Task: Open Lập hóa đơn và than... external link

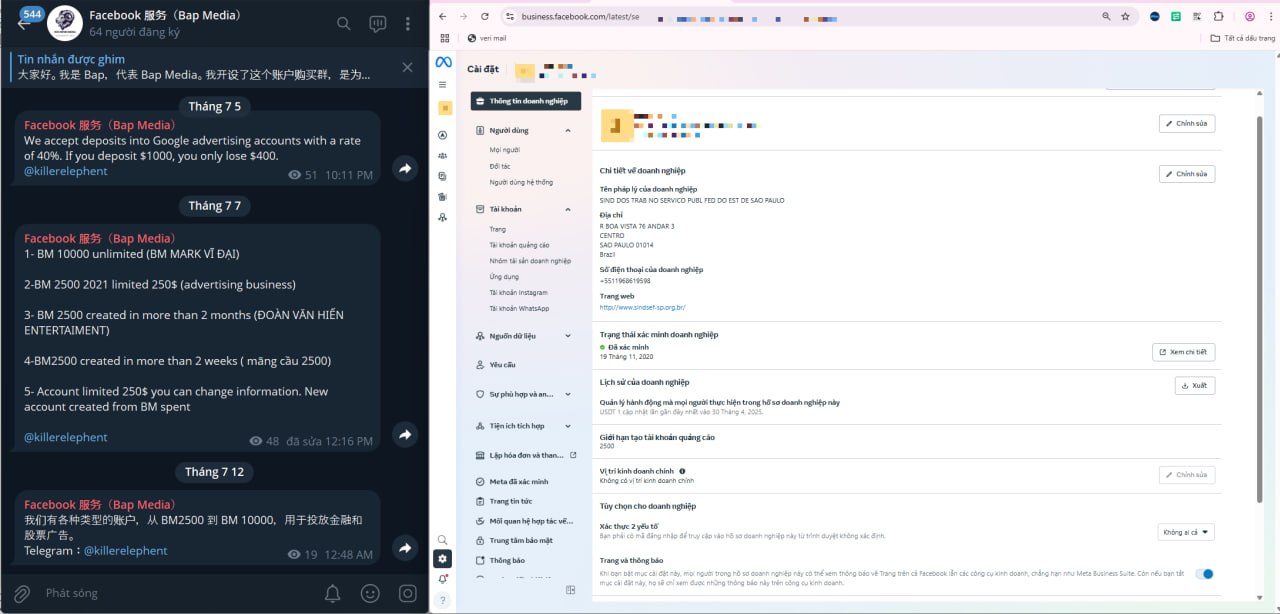Action: pyautogui.click(x=526, y=455)
